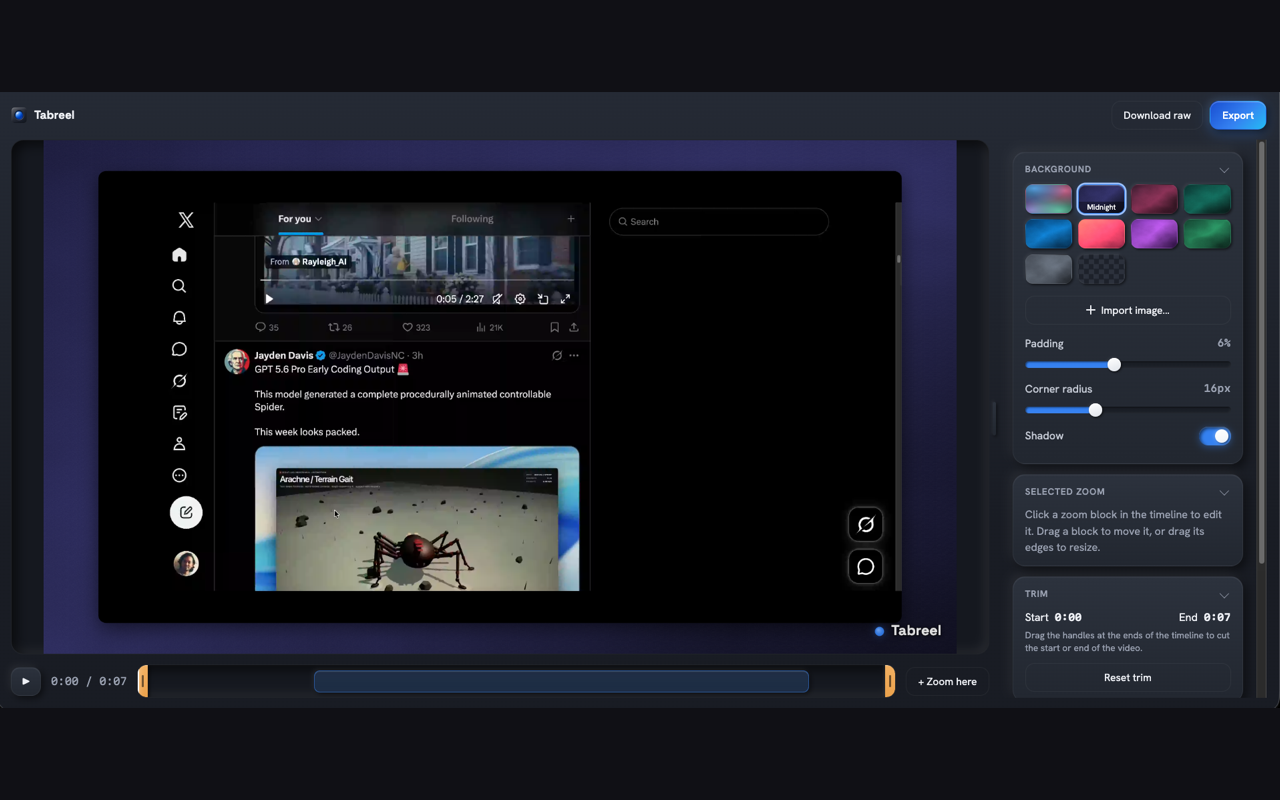The image size is (1280, 800).
Task: Click the share upload icon on post
Action: 574,327
